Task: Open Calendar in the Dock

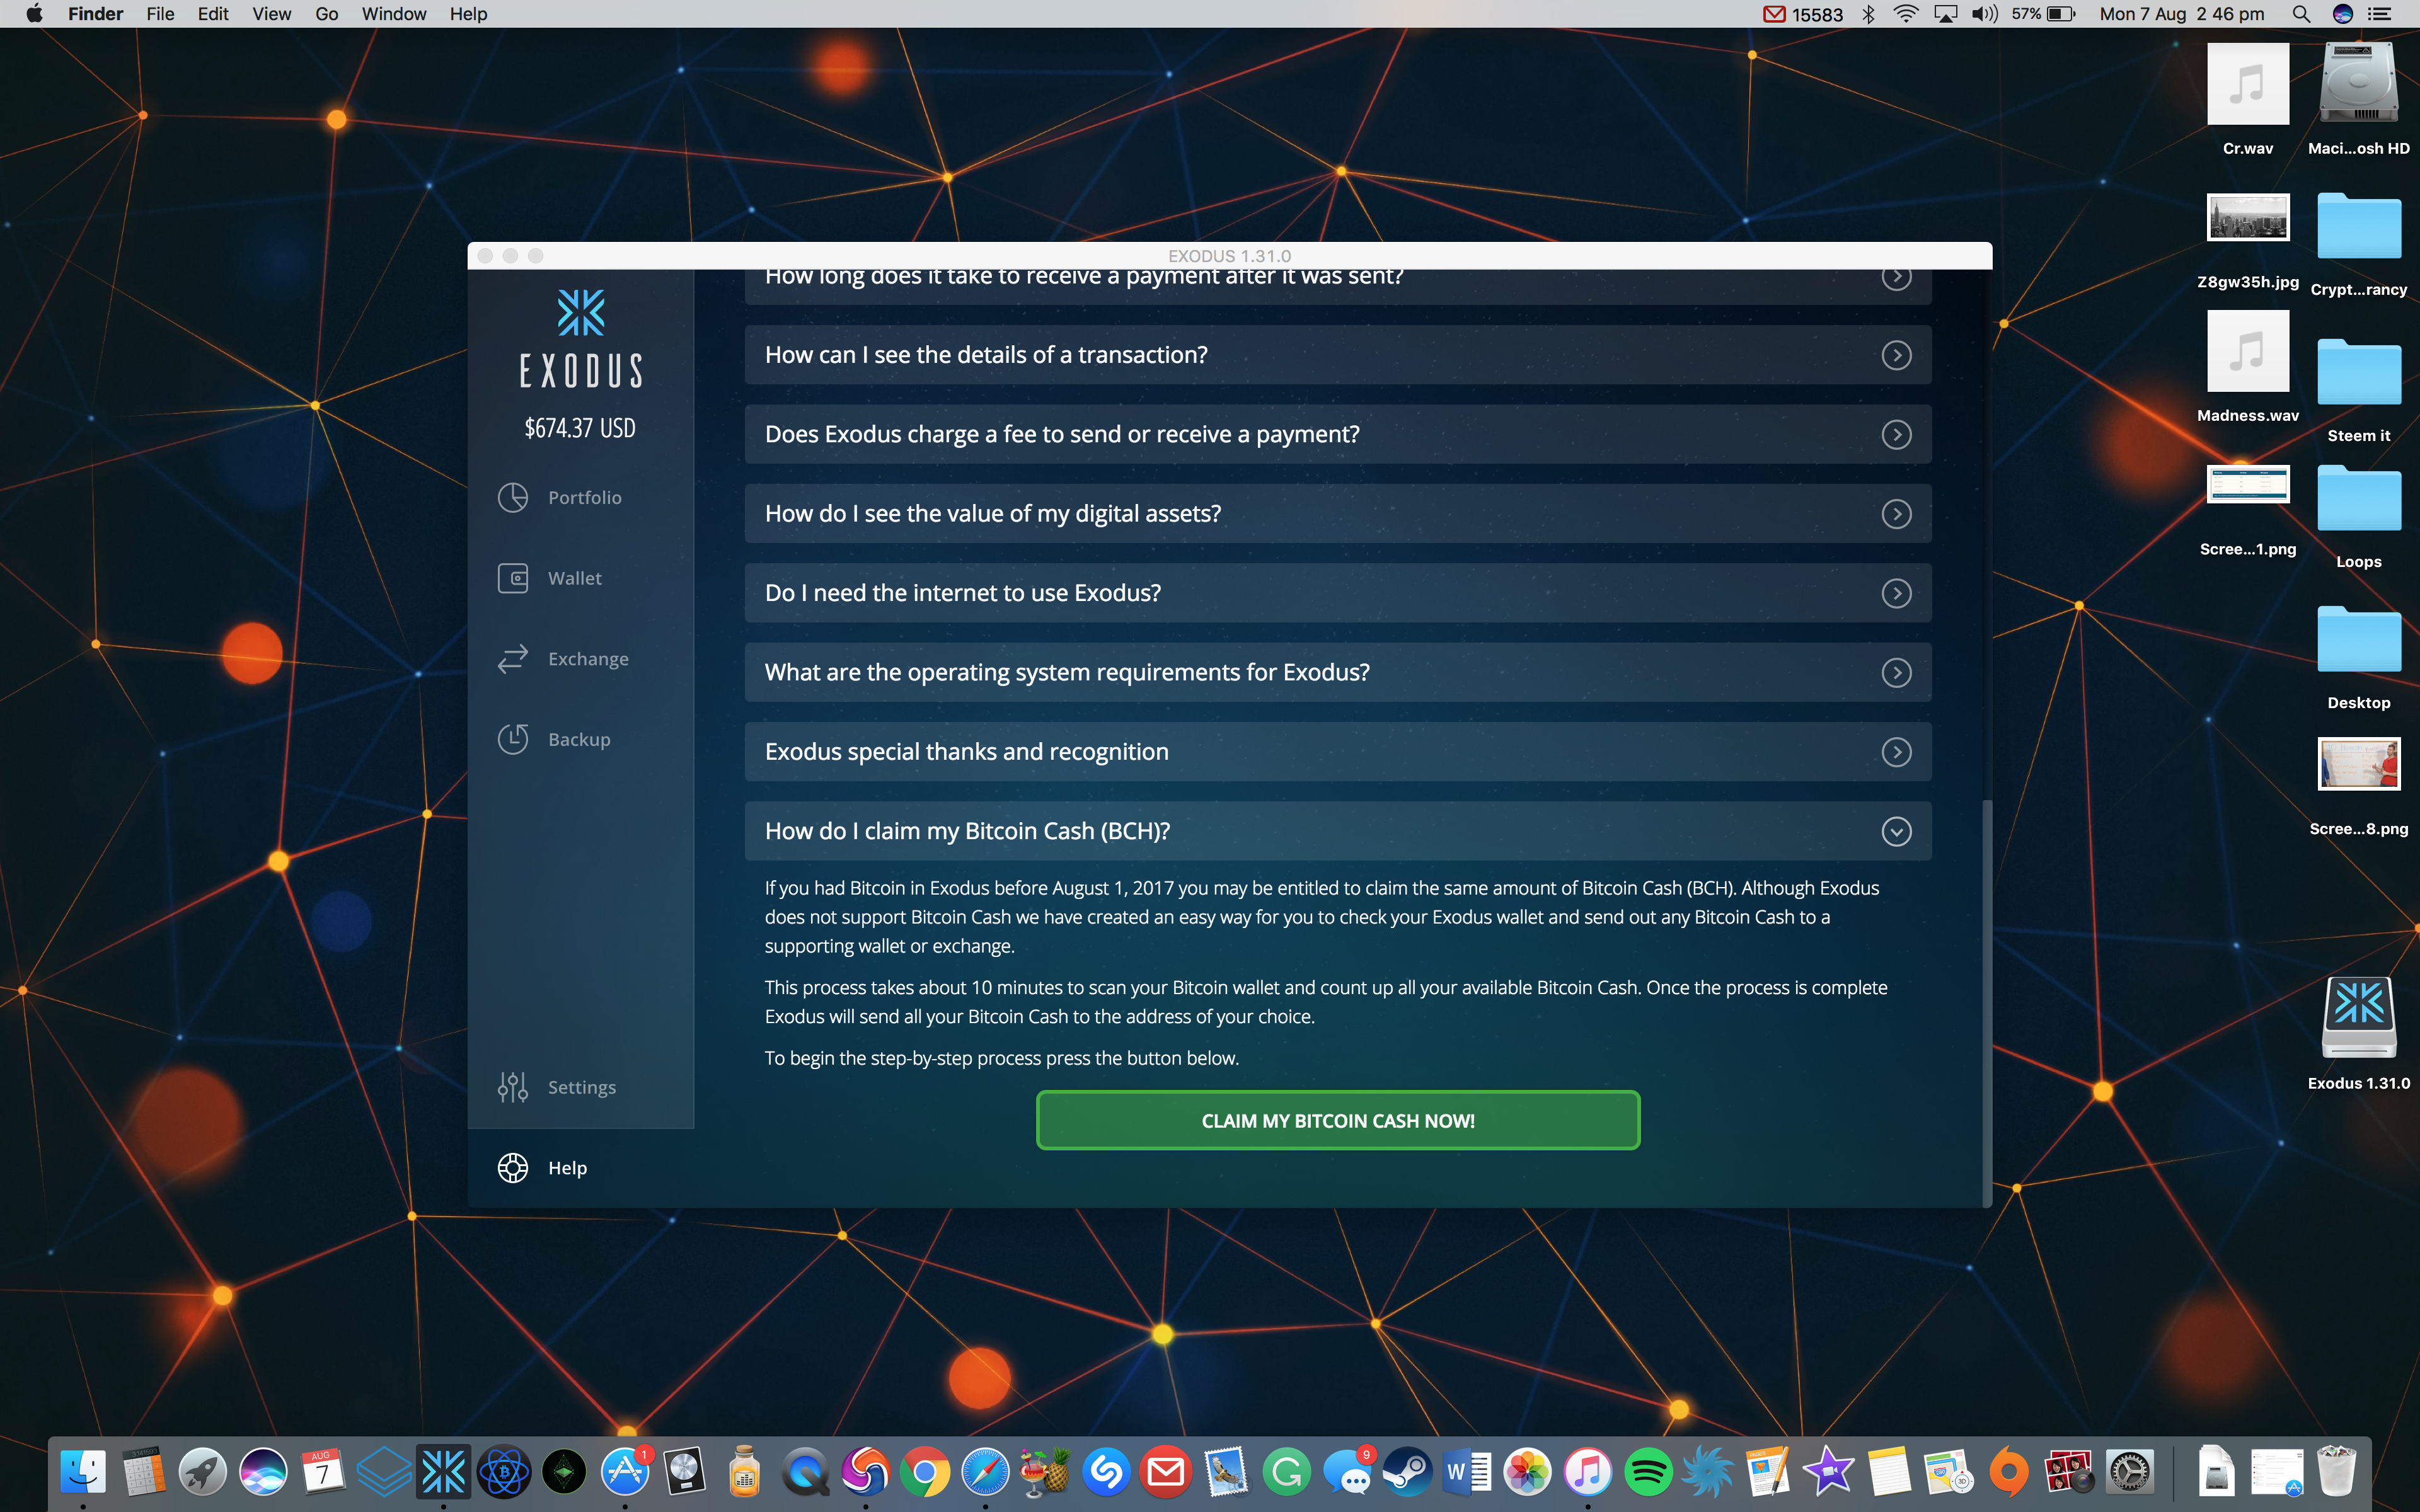Action: point(323,1471)
